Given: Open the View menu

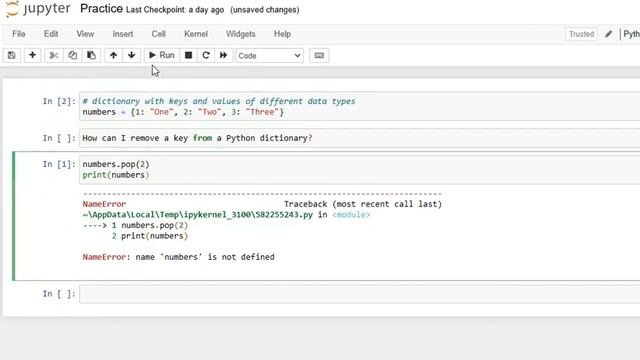Looking at the screenshot, I should (85, 34).
